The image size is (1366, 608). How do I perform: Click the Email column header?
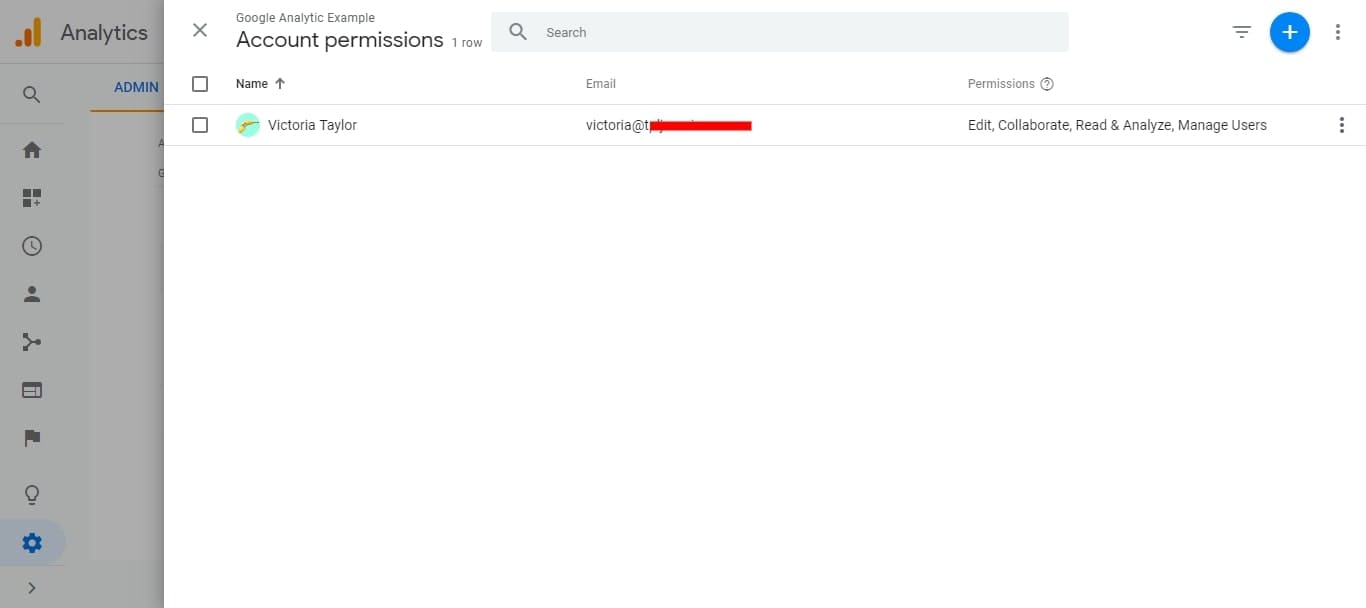tap(601, 84)
